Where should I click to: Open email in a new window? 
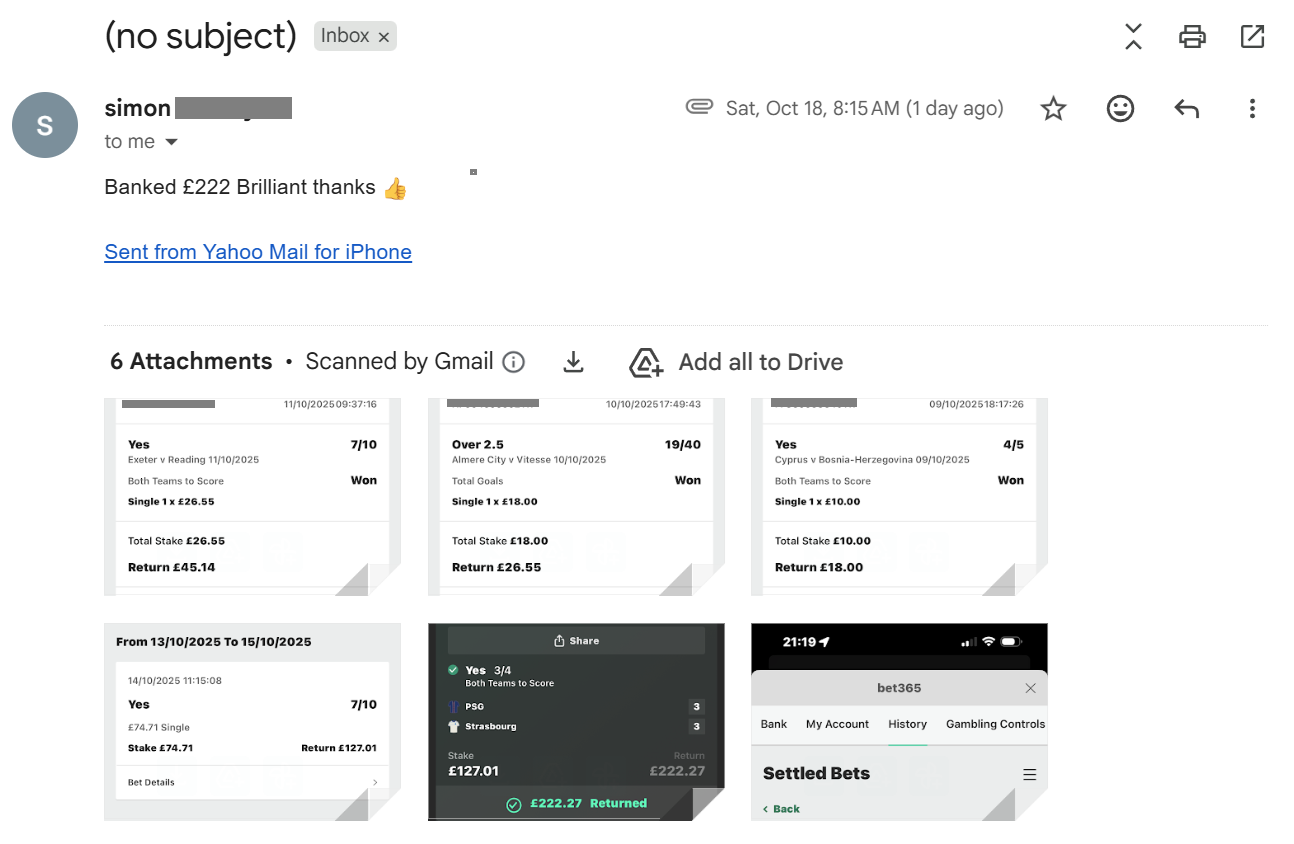[x=1252, y=37]
